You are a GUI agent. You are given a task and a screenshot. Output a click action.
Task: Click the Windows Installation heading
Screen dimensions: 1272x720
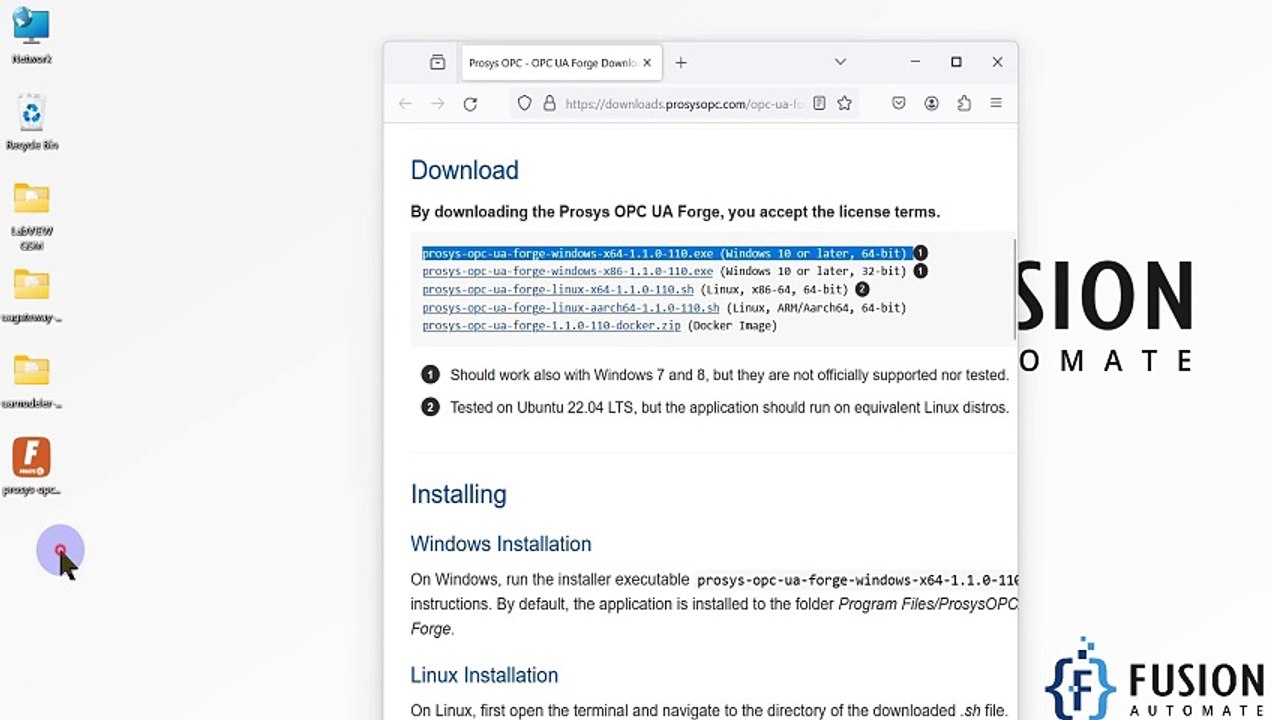501,544
